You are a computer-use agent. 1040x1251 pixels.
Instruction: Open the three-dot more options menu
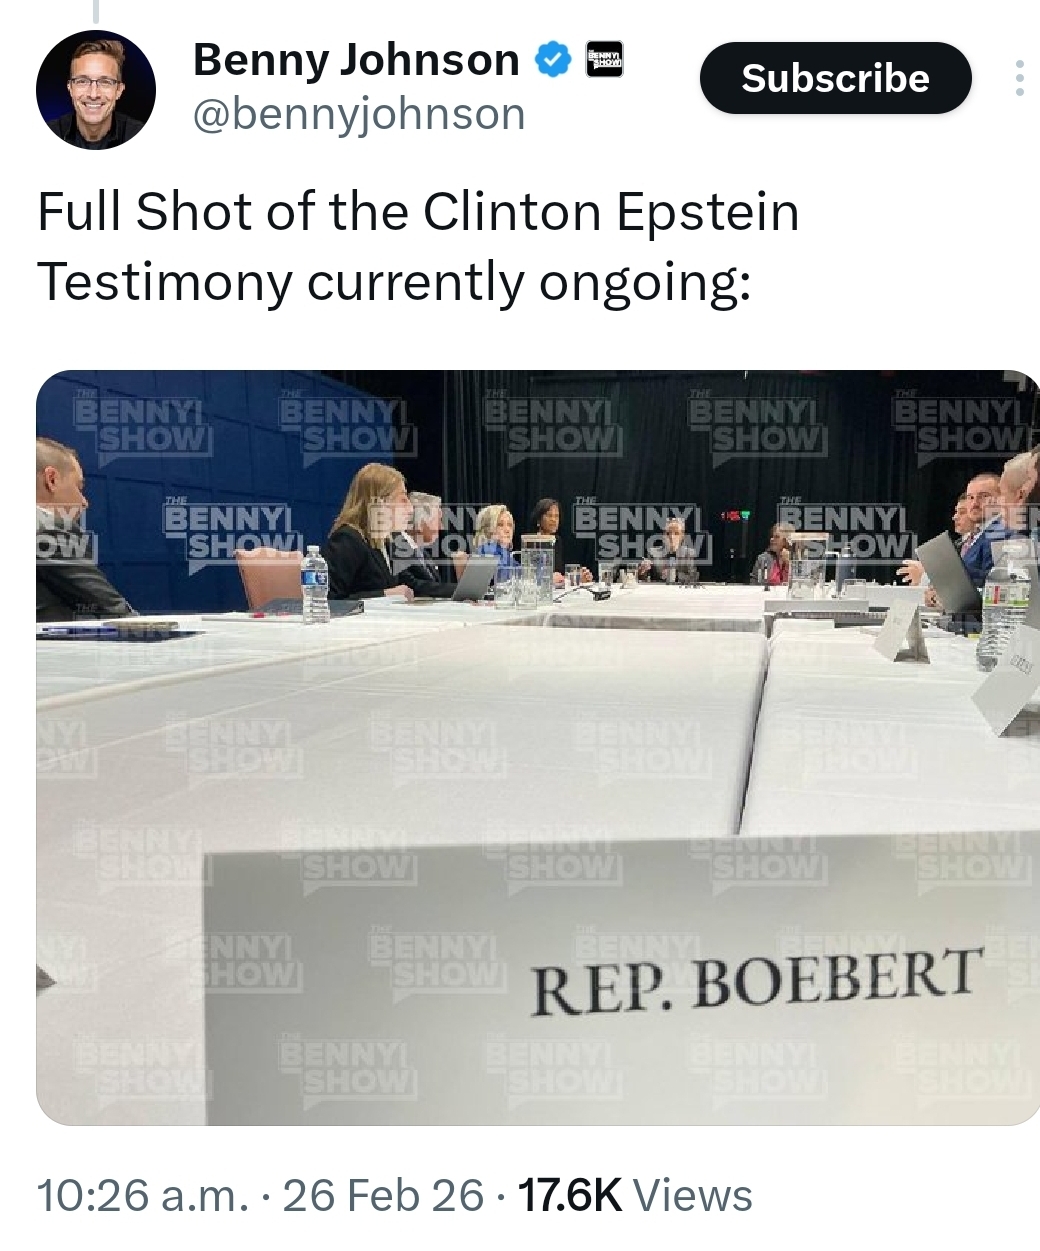[x=1019, y=78]
